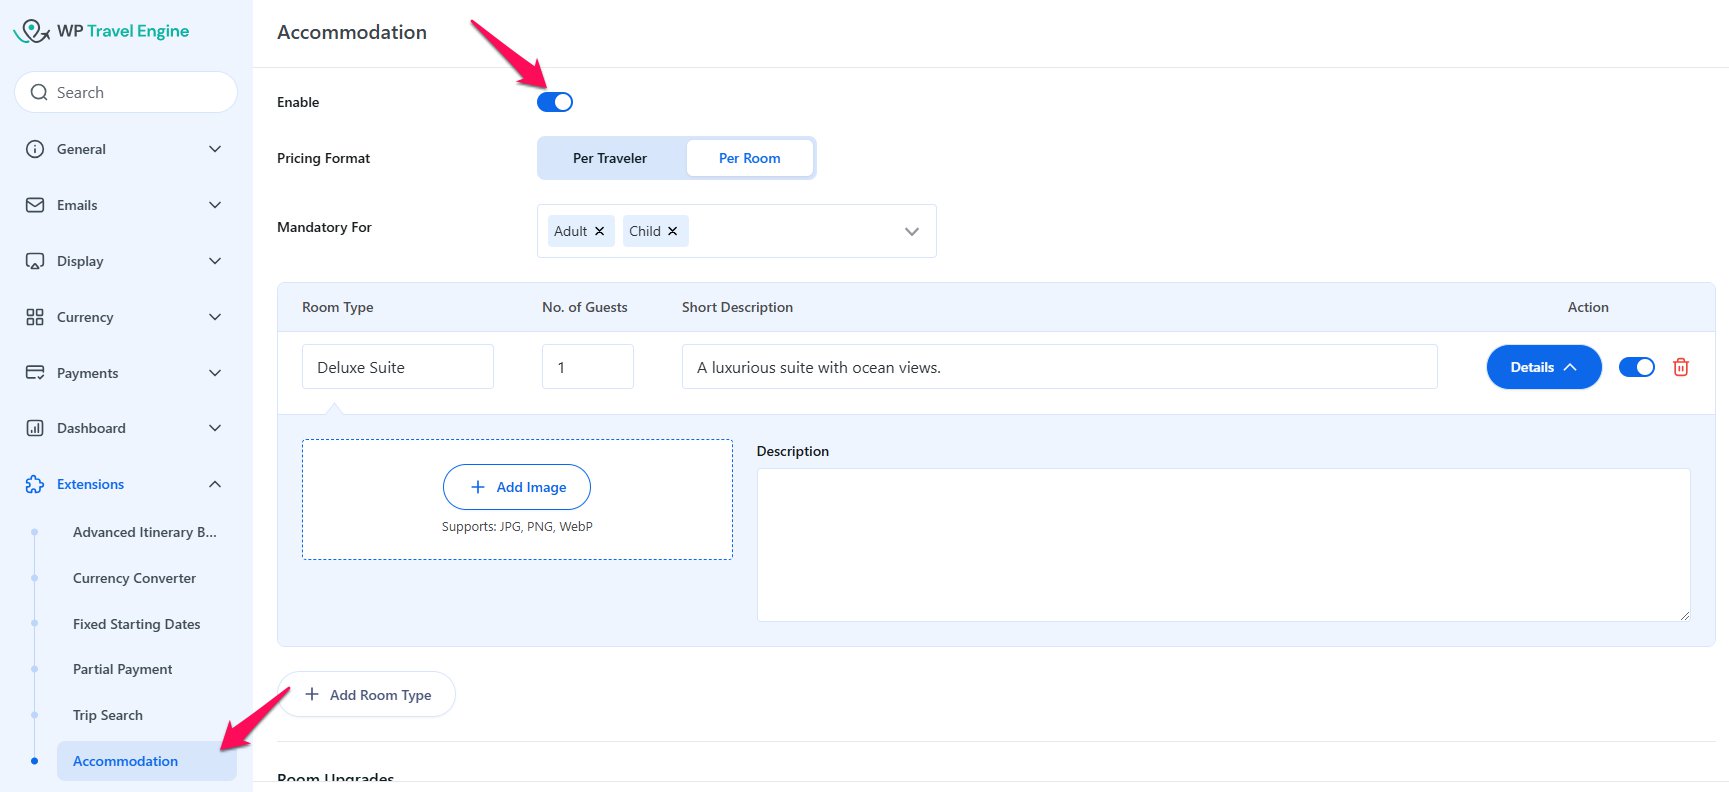
Task: Click the Emails envelope icon
Action: (x=35, y=205)
